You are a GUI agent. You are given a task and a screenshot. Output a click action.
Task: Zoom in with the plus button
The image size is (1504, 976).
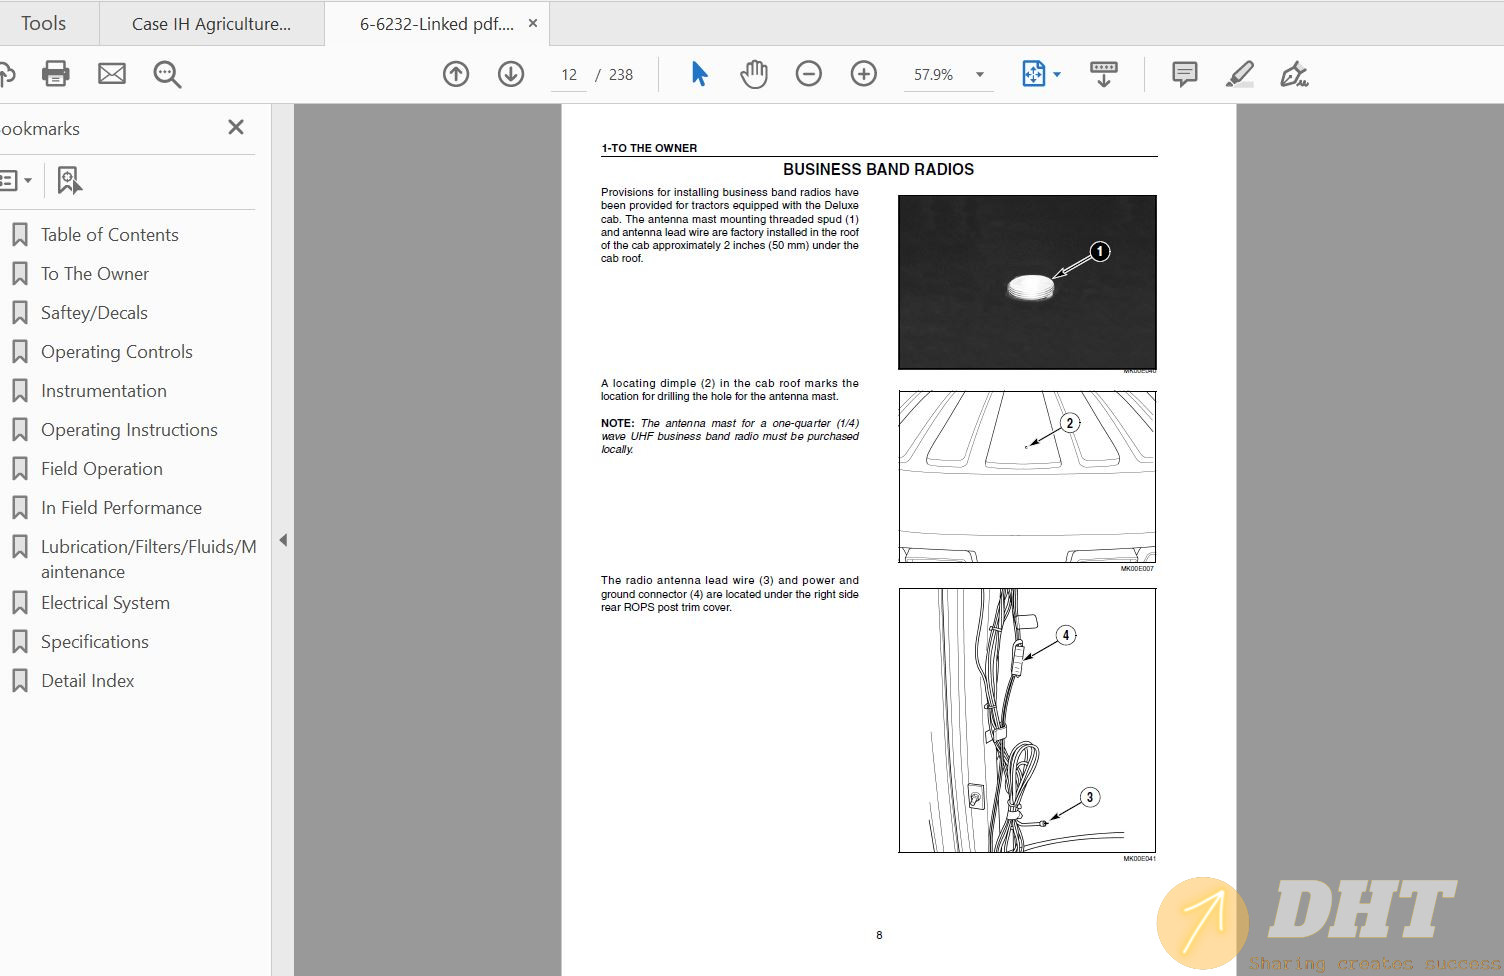(x=864, y=74)
